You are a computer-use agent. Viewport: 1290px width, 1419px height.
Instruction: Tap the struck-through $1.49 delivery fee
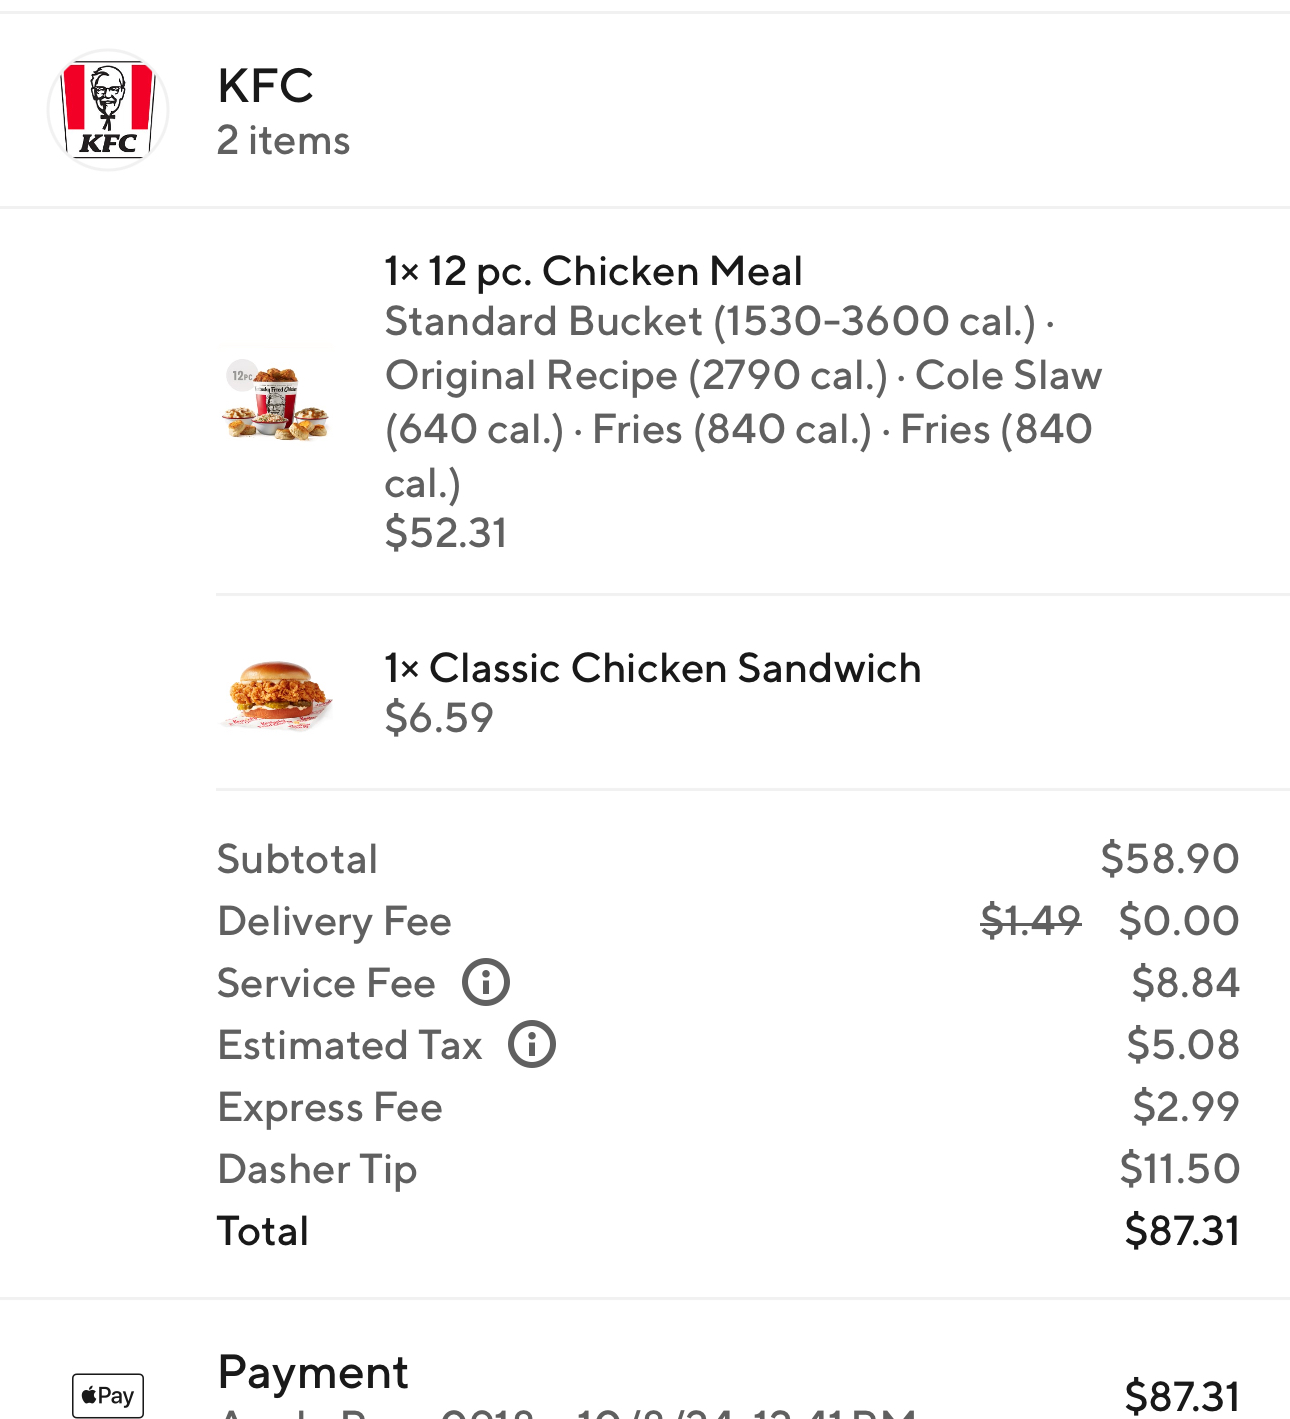pos(1030,920)
